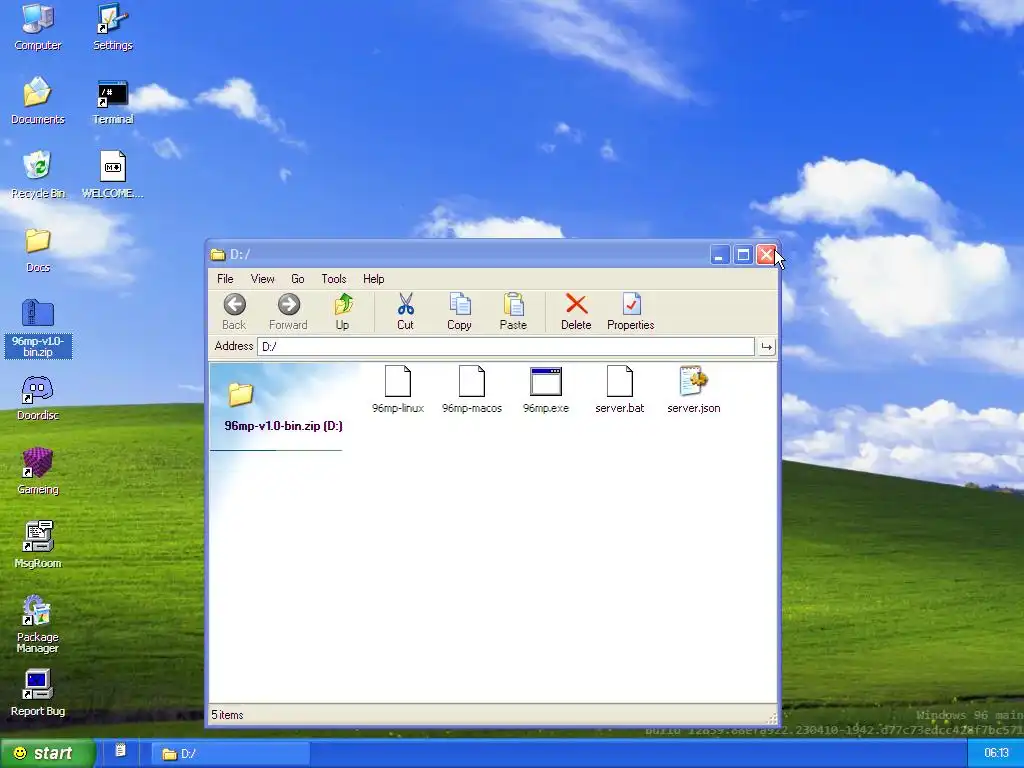Click the window resize grip corner
The width and height of the screenshot is (1024, 768).
(x=772, y=718)
